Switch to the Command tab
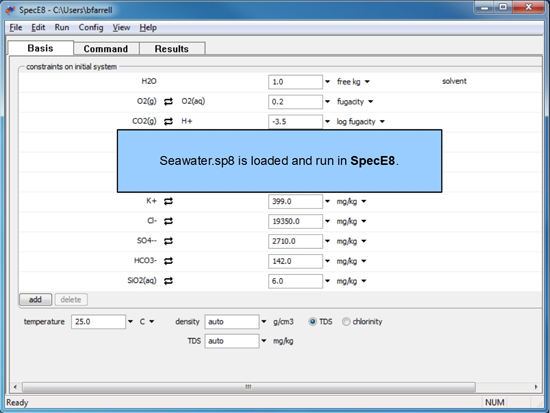550x413 pixels. (x=106, y=49)
